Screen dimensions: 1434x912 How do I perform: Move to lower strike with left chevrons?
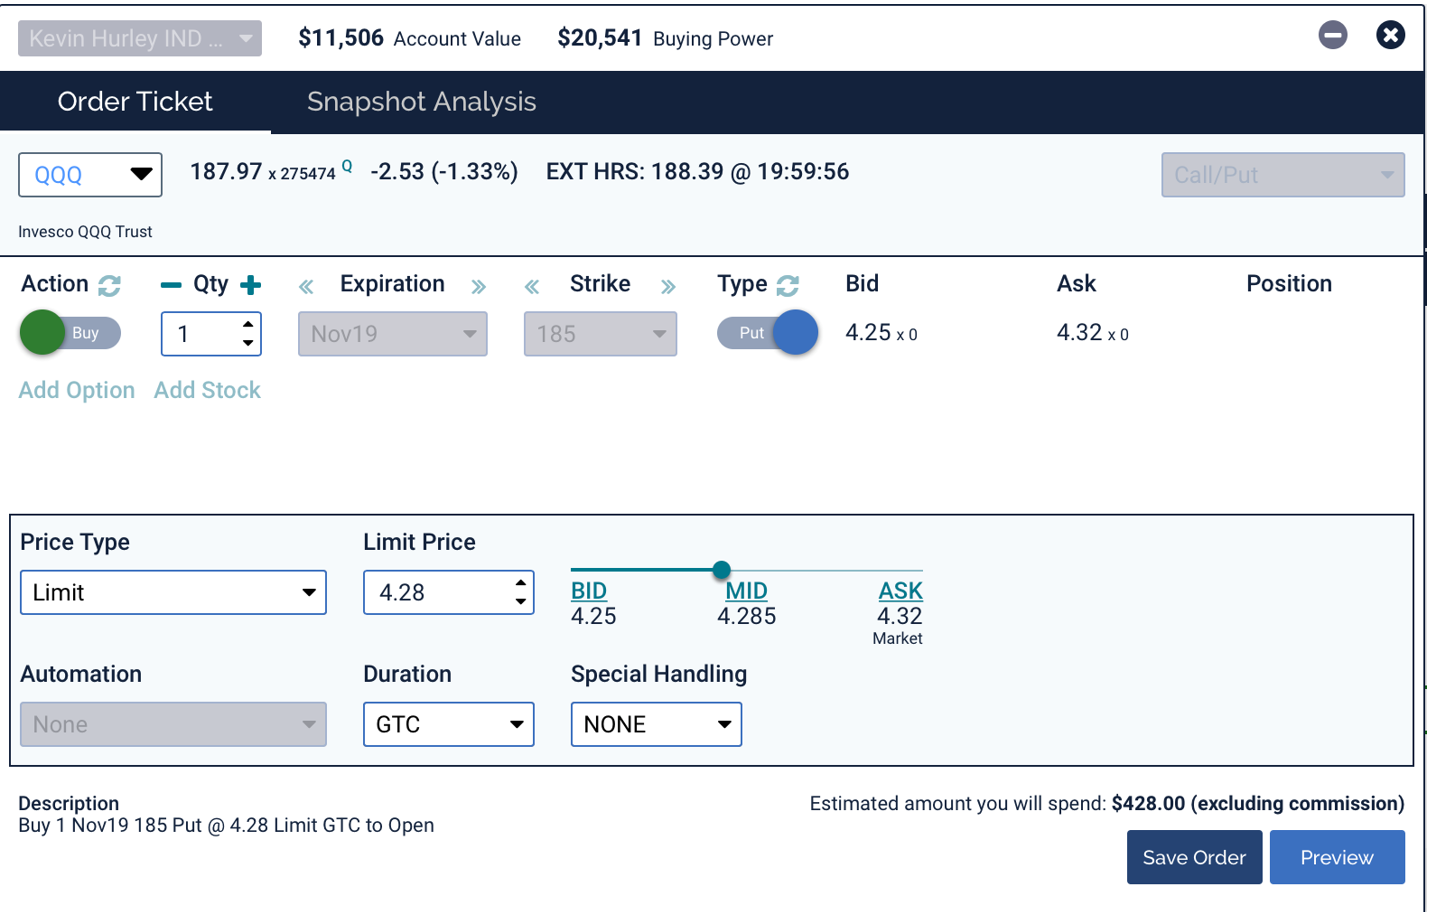(x=532, y=287)
